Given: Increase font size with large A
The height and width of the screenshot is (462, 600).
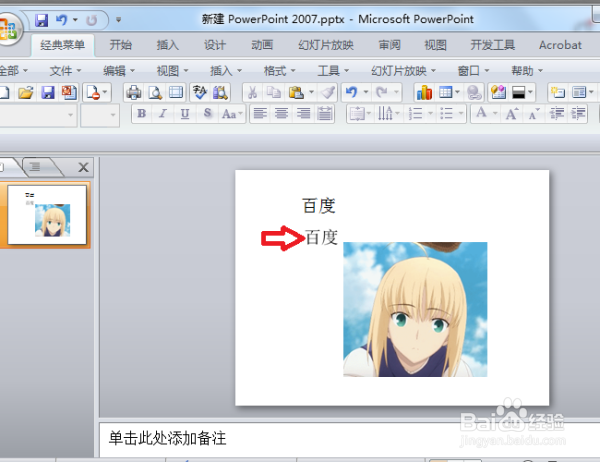Looking at the screenshot, I should (512, 114).
